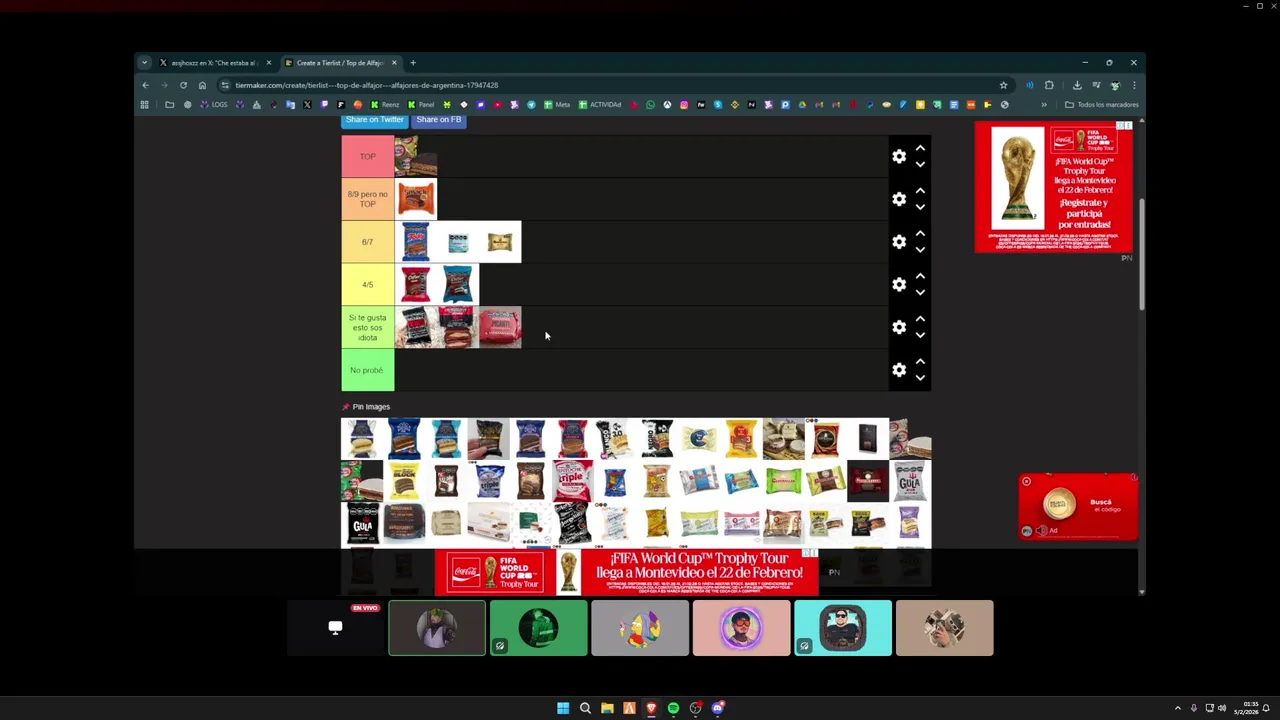Viewport: 1280px width, 720px height.
Task: Bookmark this page with the star icon
Action: 1003,85
